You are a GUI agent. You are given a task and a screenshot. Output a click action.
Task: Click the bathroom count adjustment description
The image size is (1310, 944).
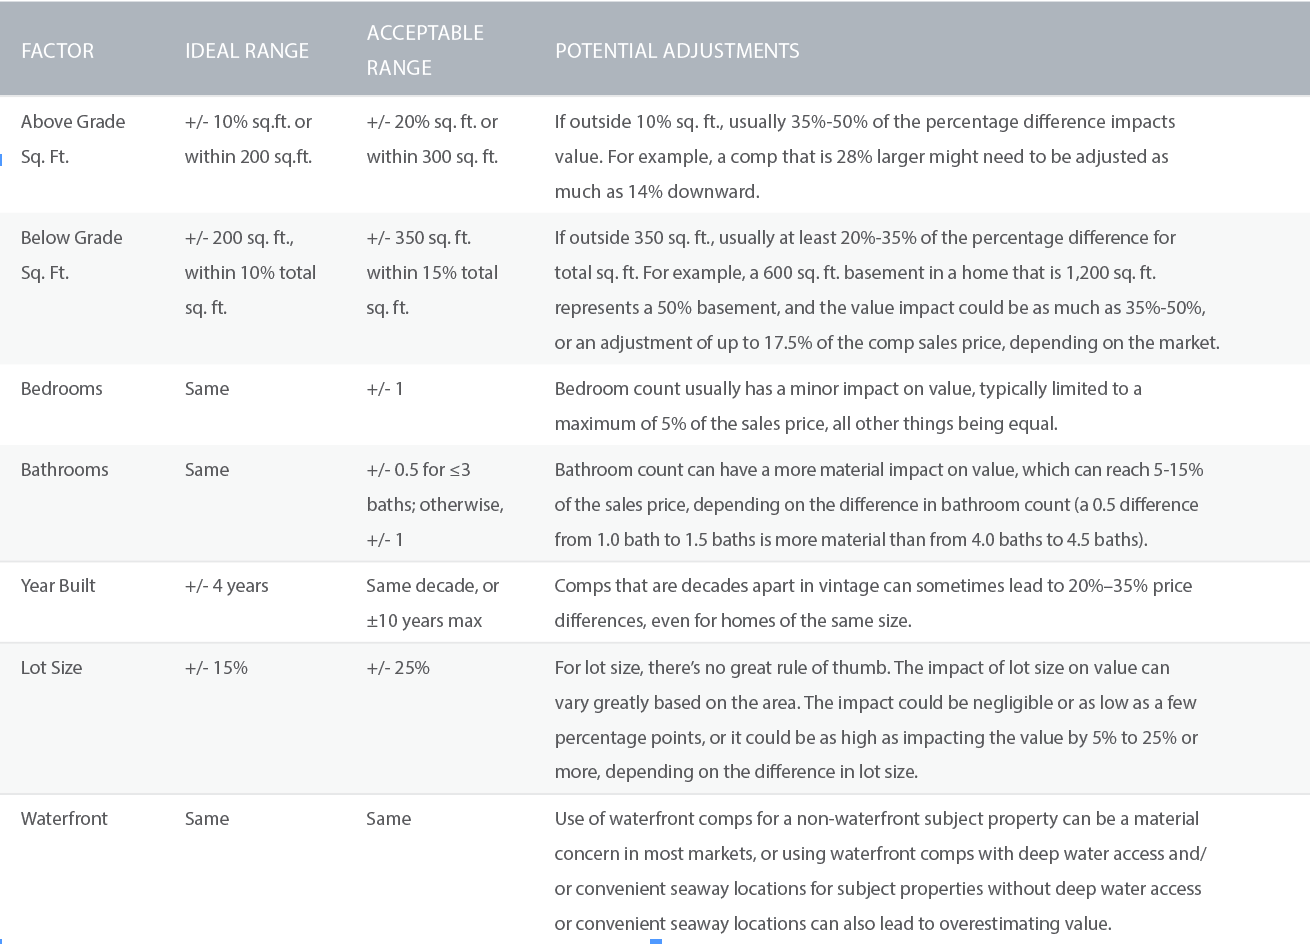coord(879,504)
